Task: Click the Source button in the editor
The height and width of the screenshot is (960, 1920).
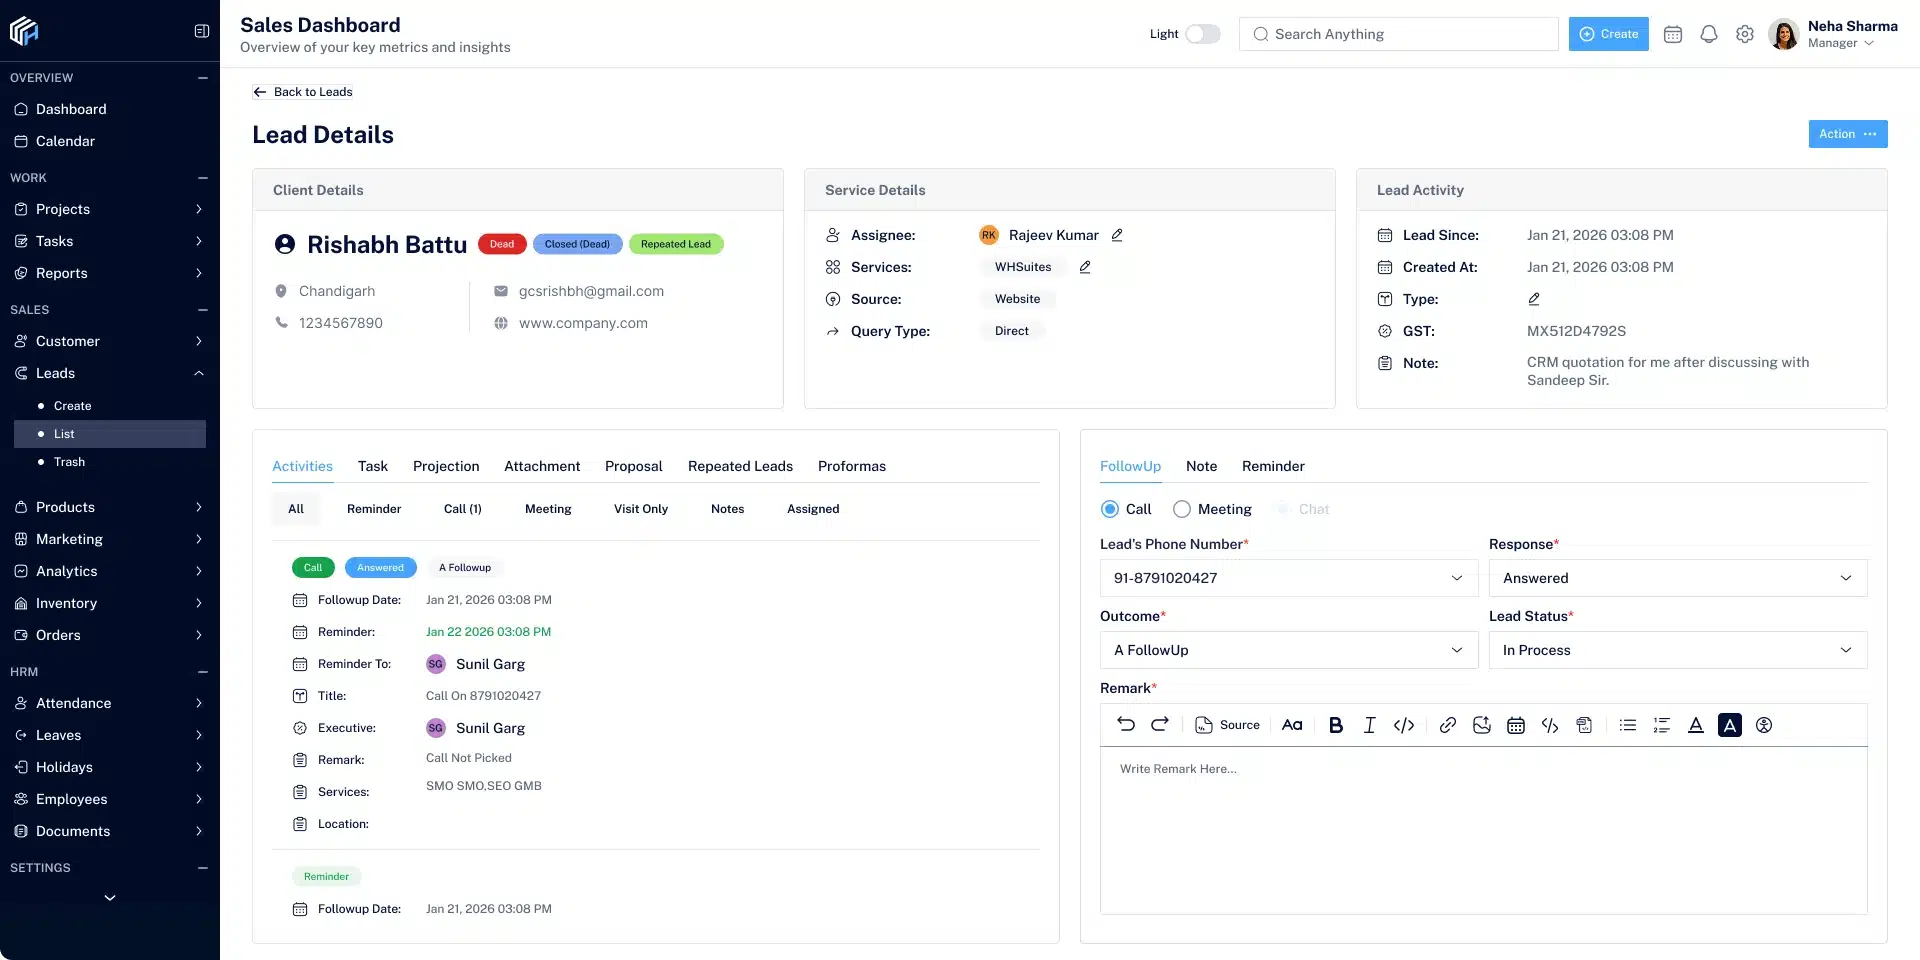Action: point(1228,725)
